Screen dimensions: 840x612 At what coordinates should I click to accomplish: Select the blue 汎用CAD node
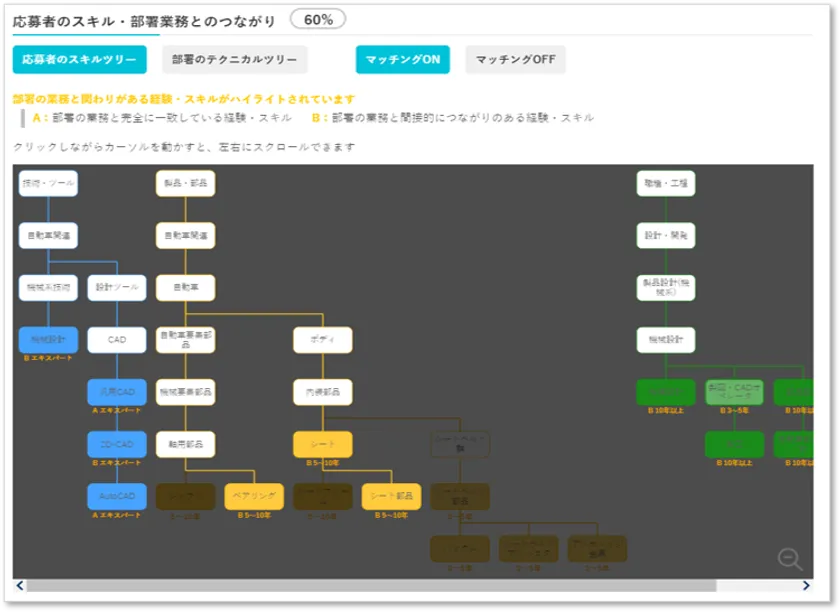[117, 391]
